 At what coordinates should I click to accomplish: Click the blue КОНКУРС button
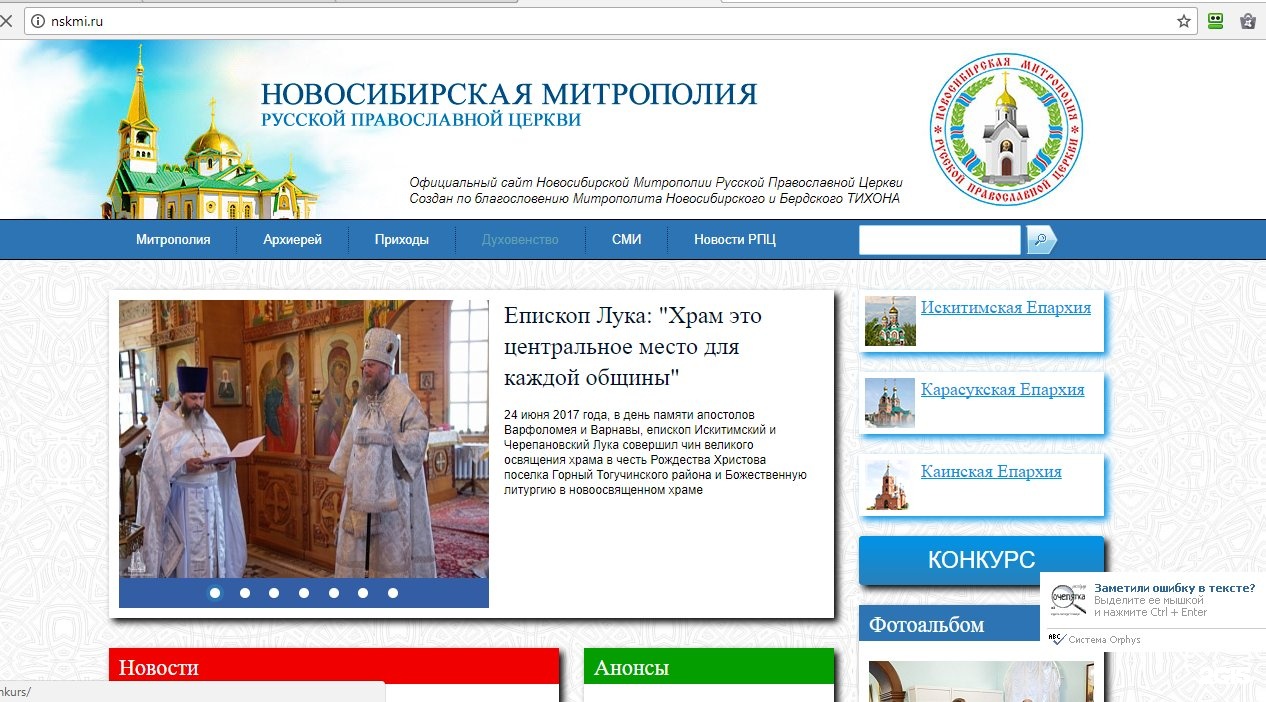tap(981, 560)
